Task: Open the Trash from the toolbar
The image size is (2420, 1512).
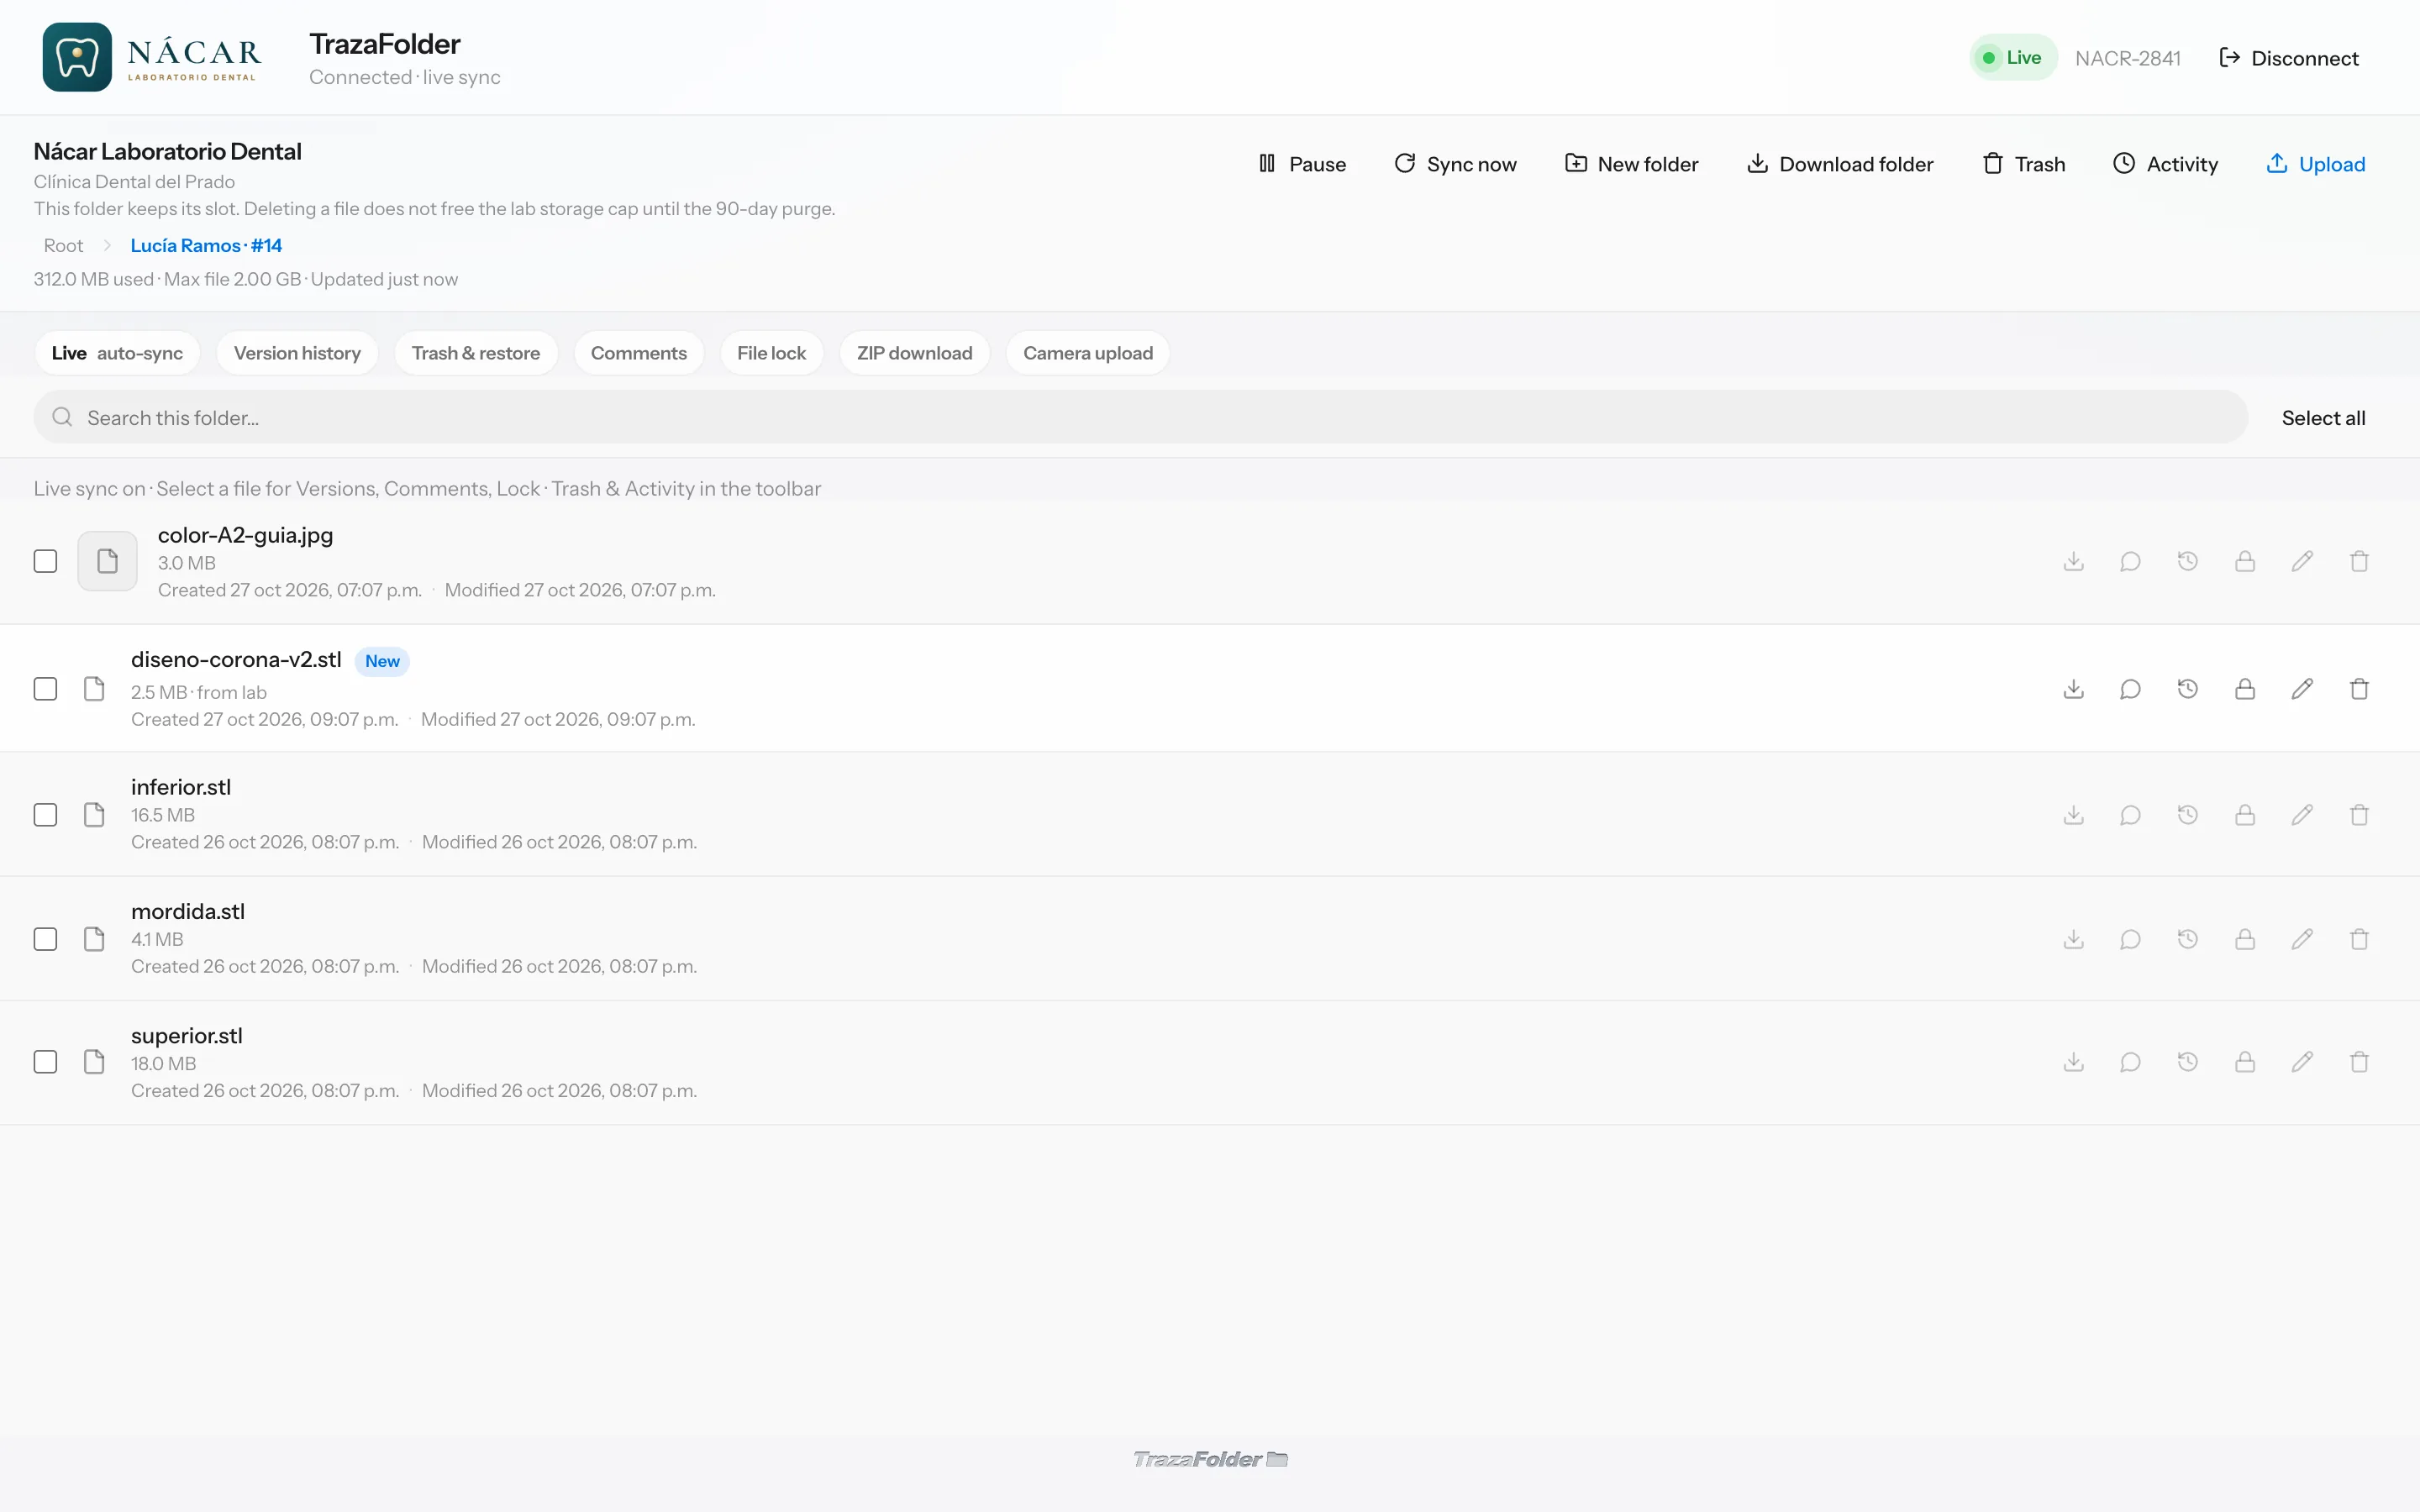Action: (x=2023, y=164)
